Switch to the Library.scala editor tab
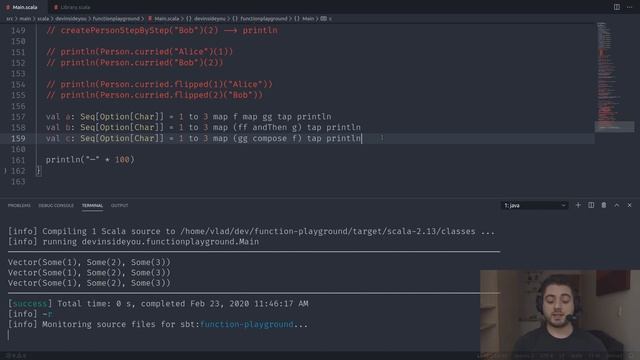This screenshot has width=640, height=360. [x=72, y=7]
